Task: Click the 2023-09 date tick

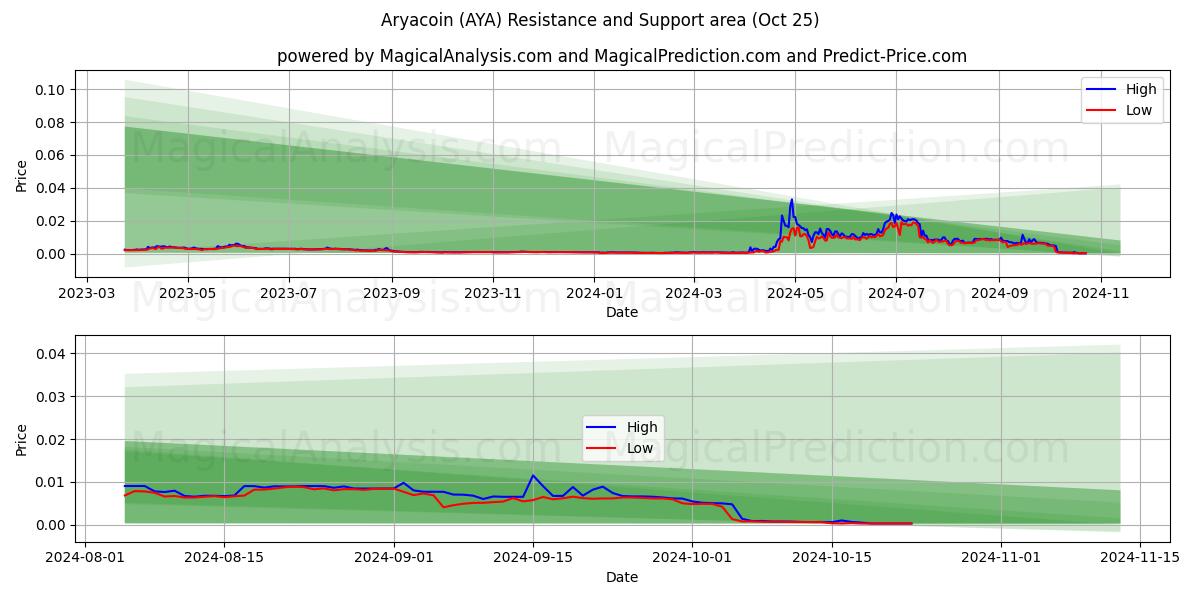Action: (x=392, y=293)
